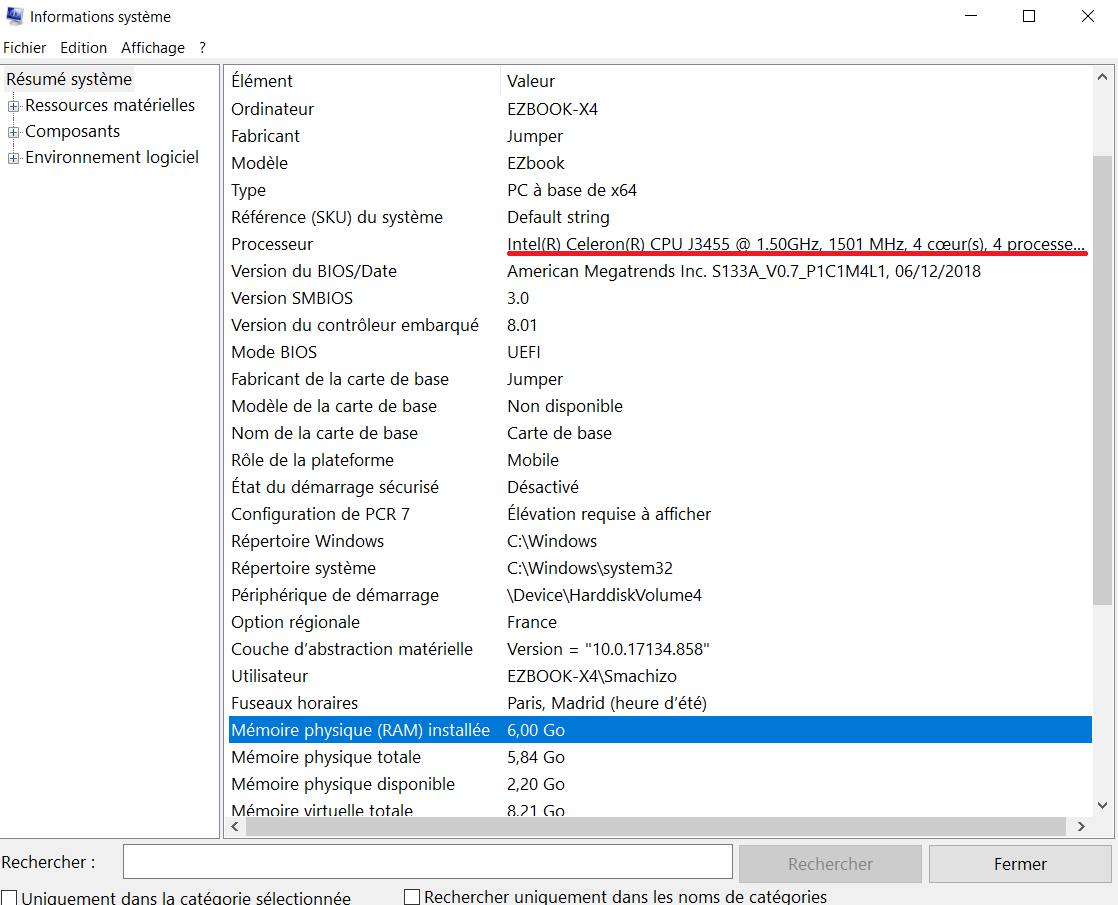Click the horizontal scrollbar thumb
This screenshot has width=1118, height=905.
tap(655, 827)
